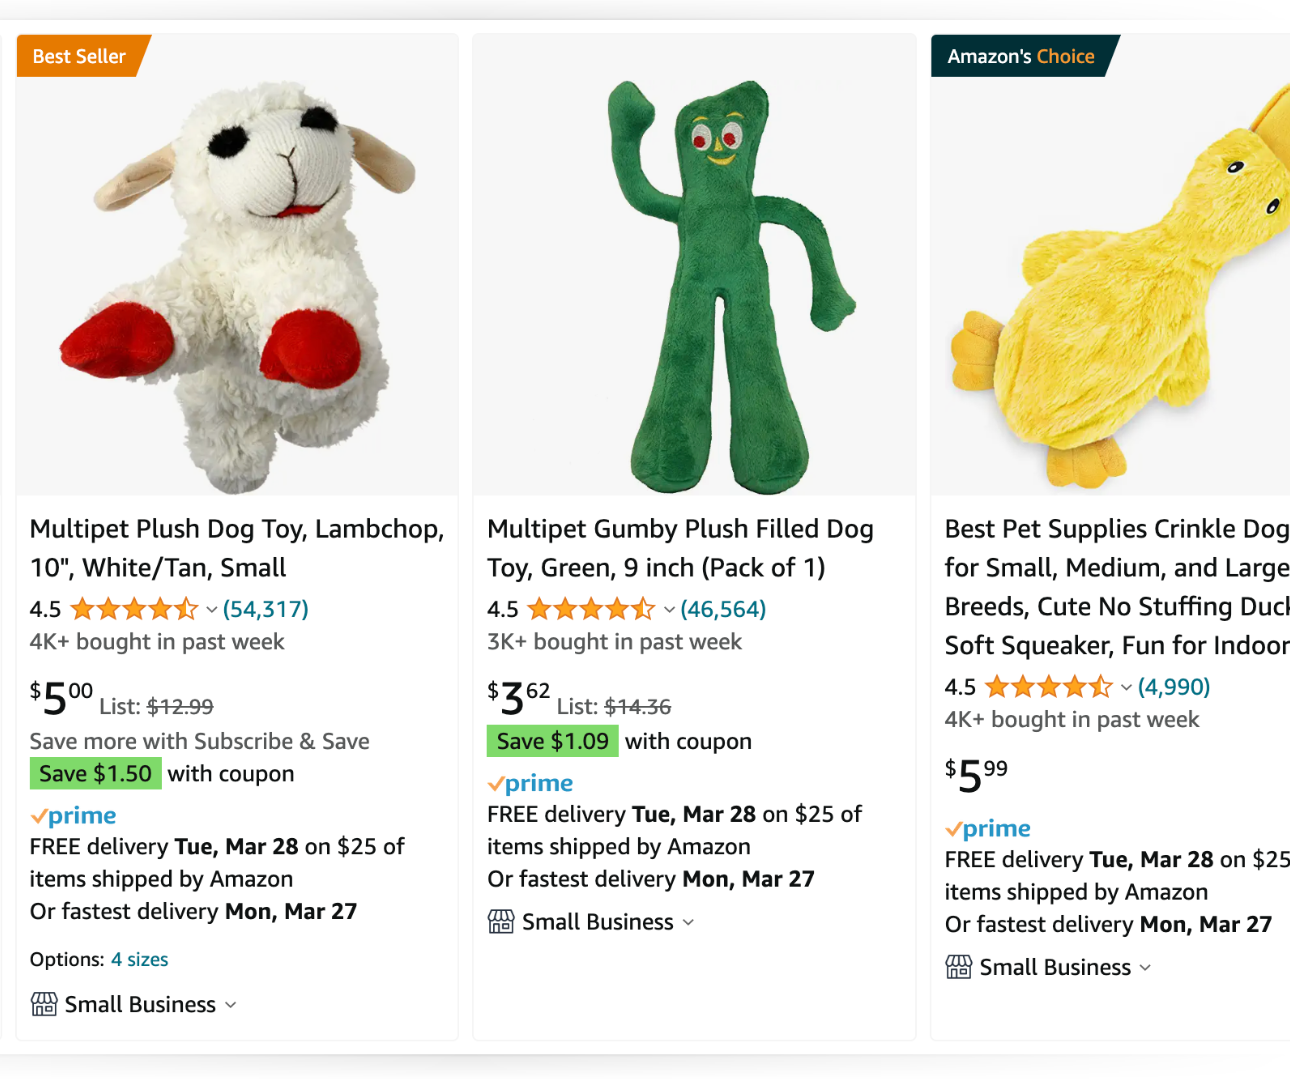Click the Amazon's Choice badge
Screen dimensions: 1290x1080
click(x=1019, y=56)
